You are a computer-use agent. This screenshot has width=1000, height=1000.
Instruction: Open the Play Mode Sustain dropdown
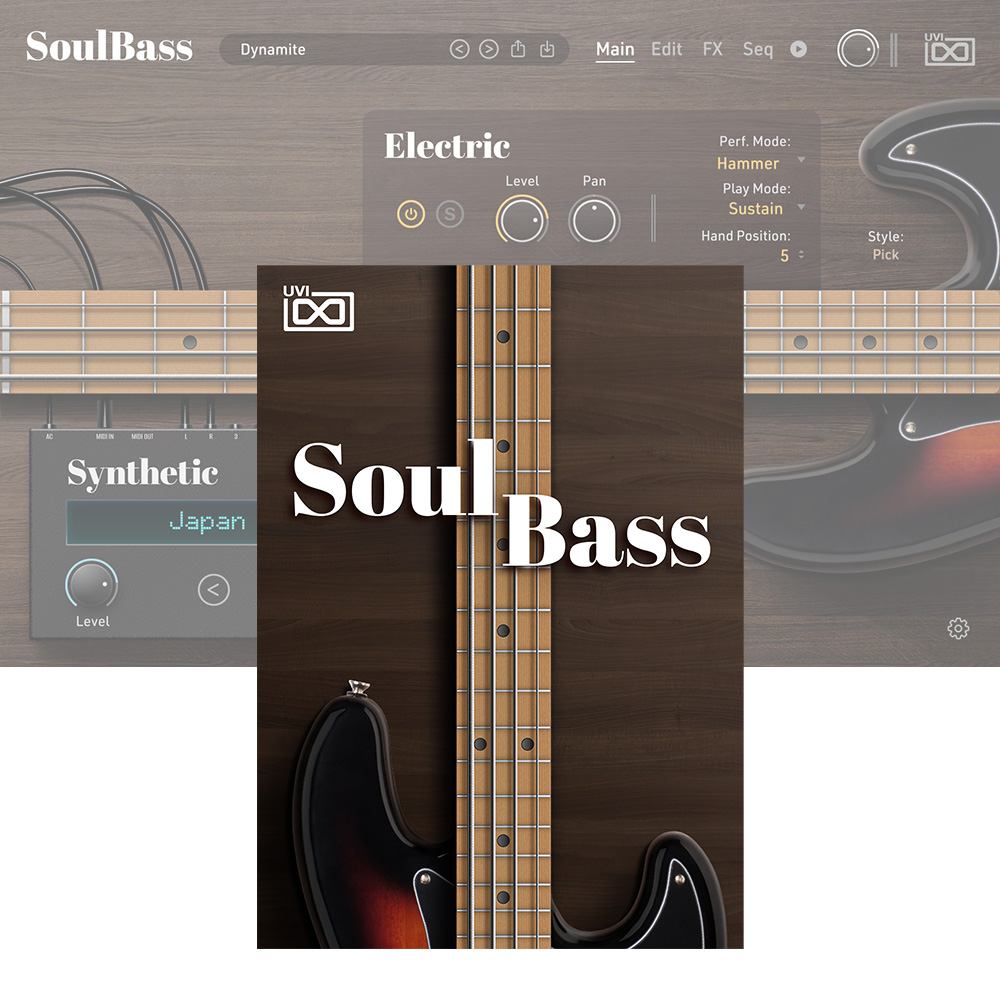(x=767, y=209)
